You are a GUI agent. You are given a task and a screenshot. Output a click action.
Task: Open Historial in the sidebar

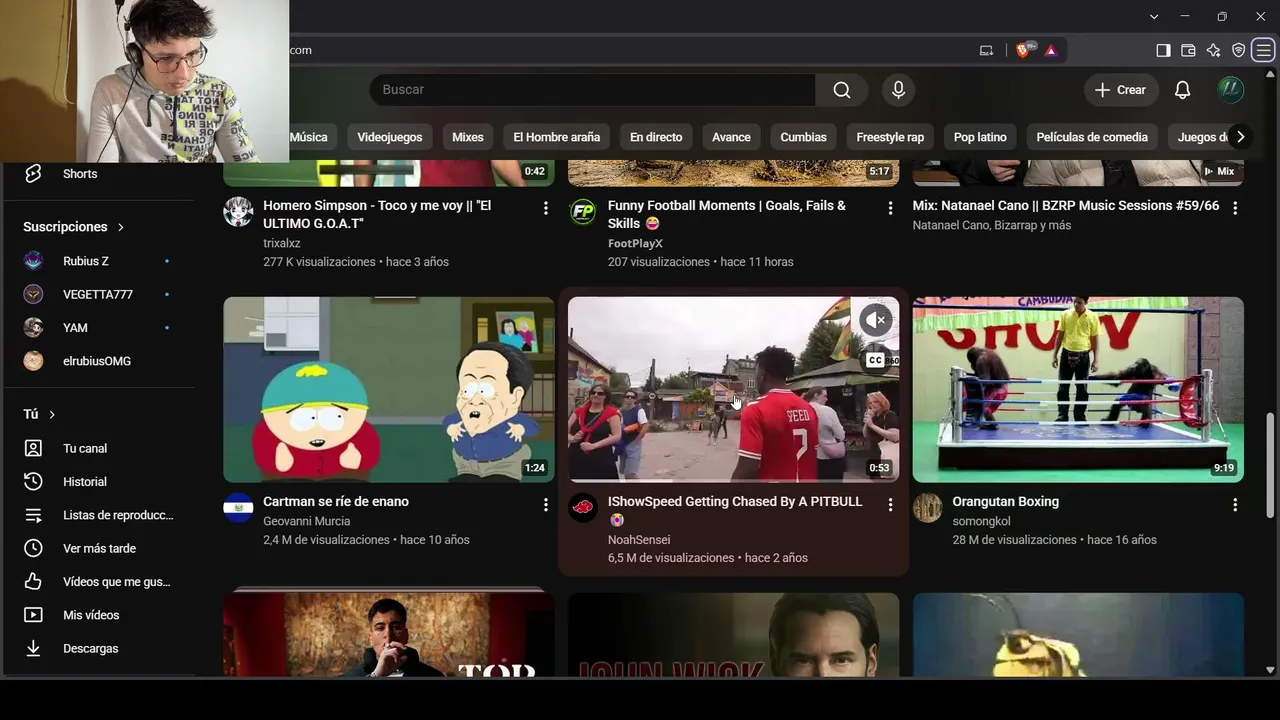(x=97, y=482)
